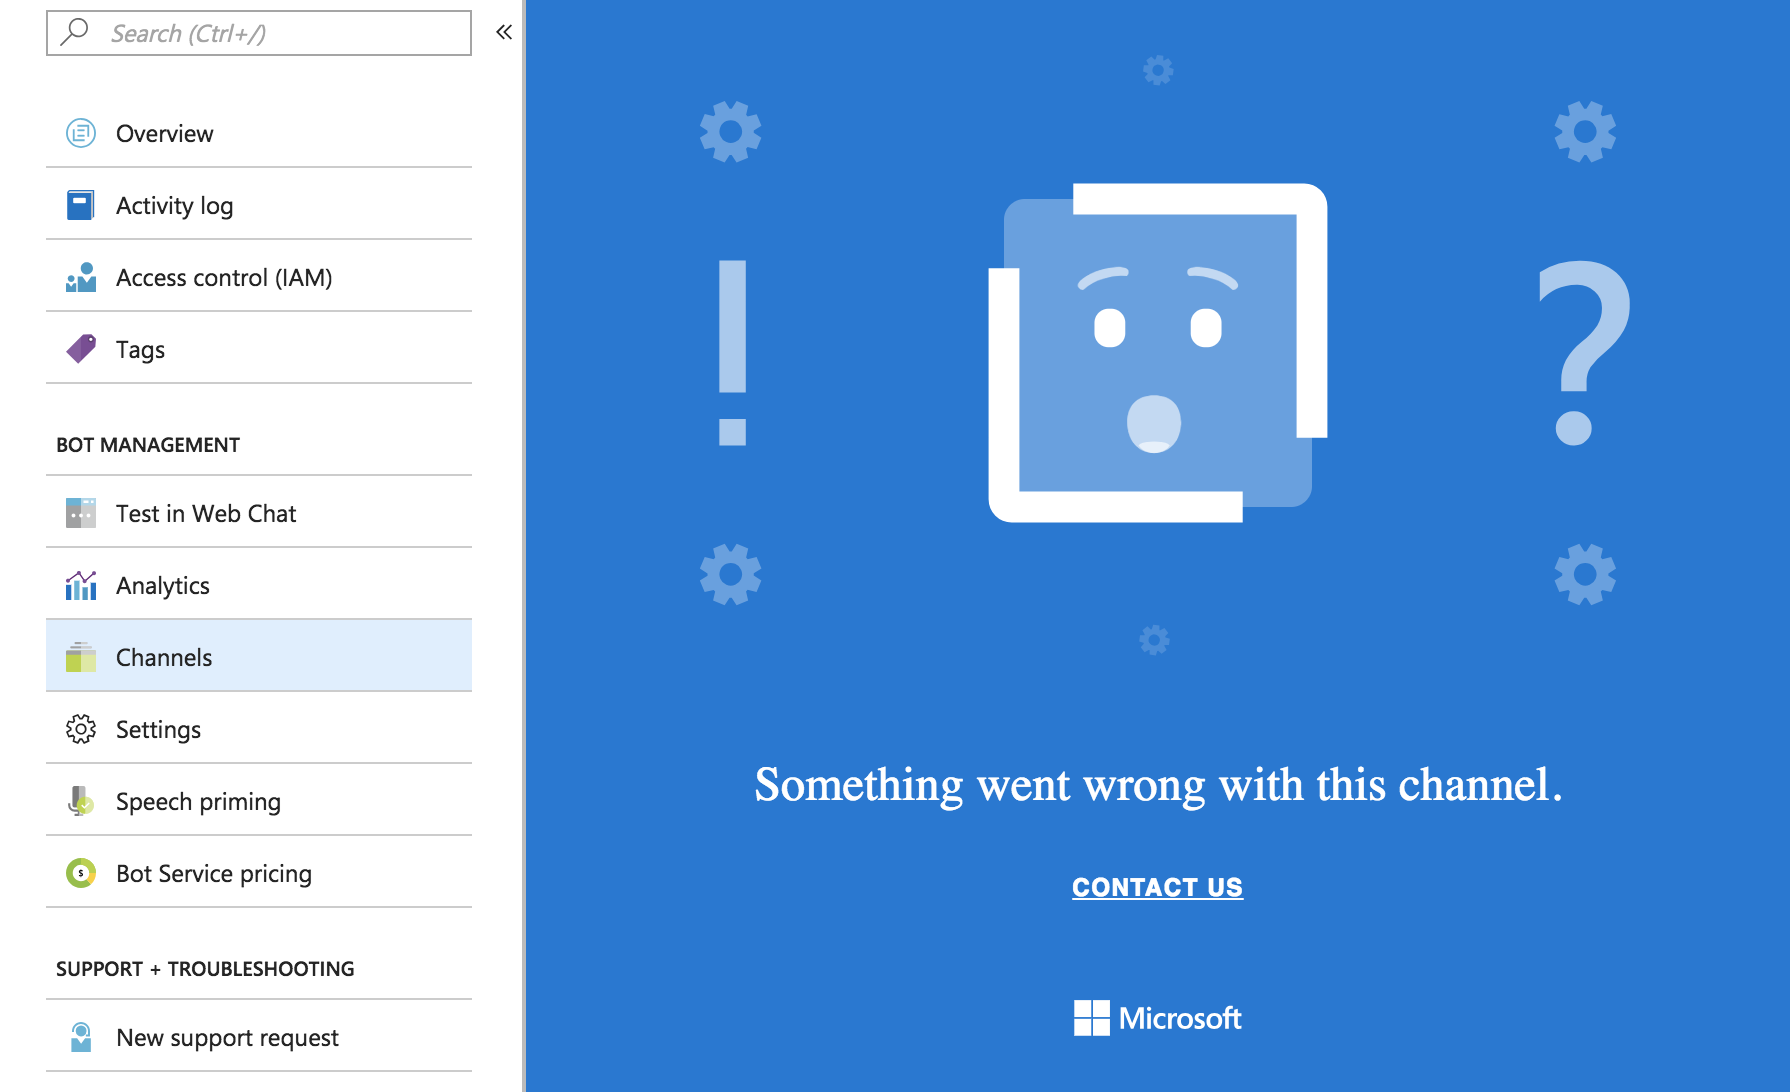Click the Speech priming microphone icon
The image size is (1790, 1092).
click(x=81, y=801)
